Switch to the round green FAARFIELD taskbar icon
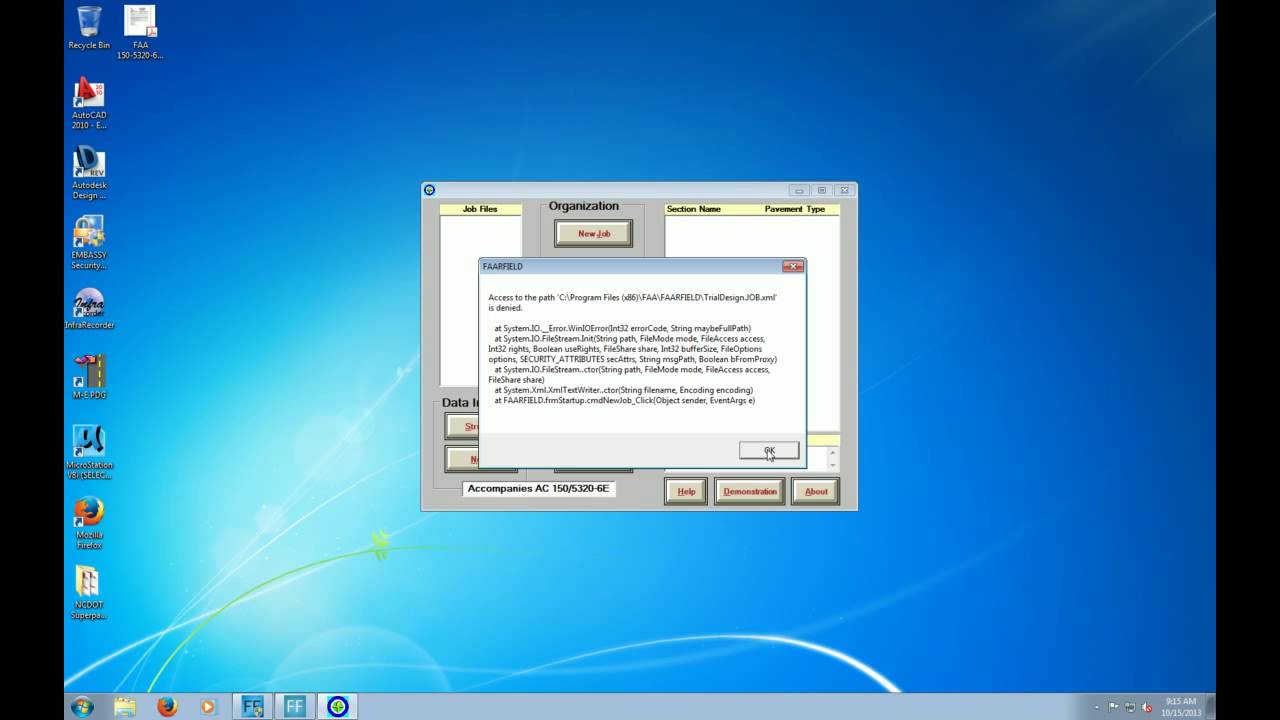 [338, 707]
